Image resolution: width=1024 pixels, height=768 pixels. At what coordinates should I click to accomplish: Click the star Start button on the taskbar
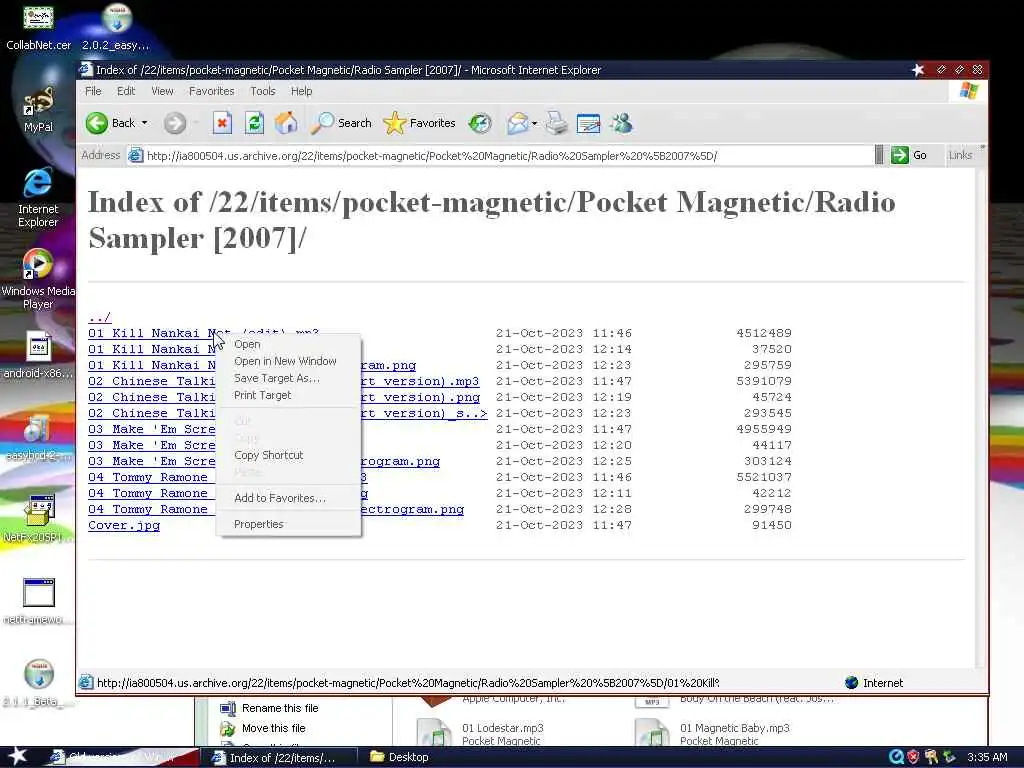18,756
